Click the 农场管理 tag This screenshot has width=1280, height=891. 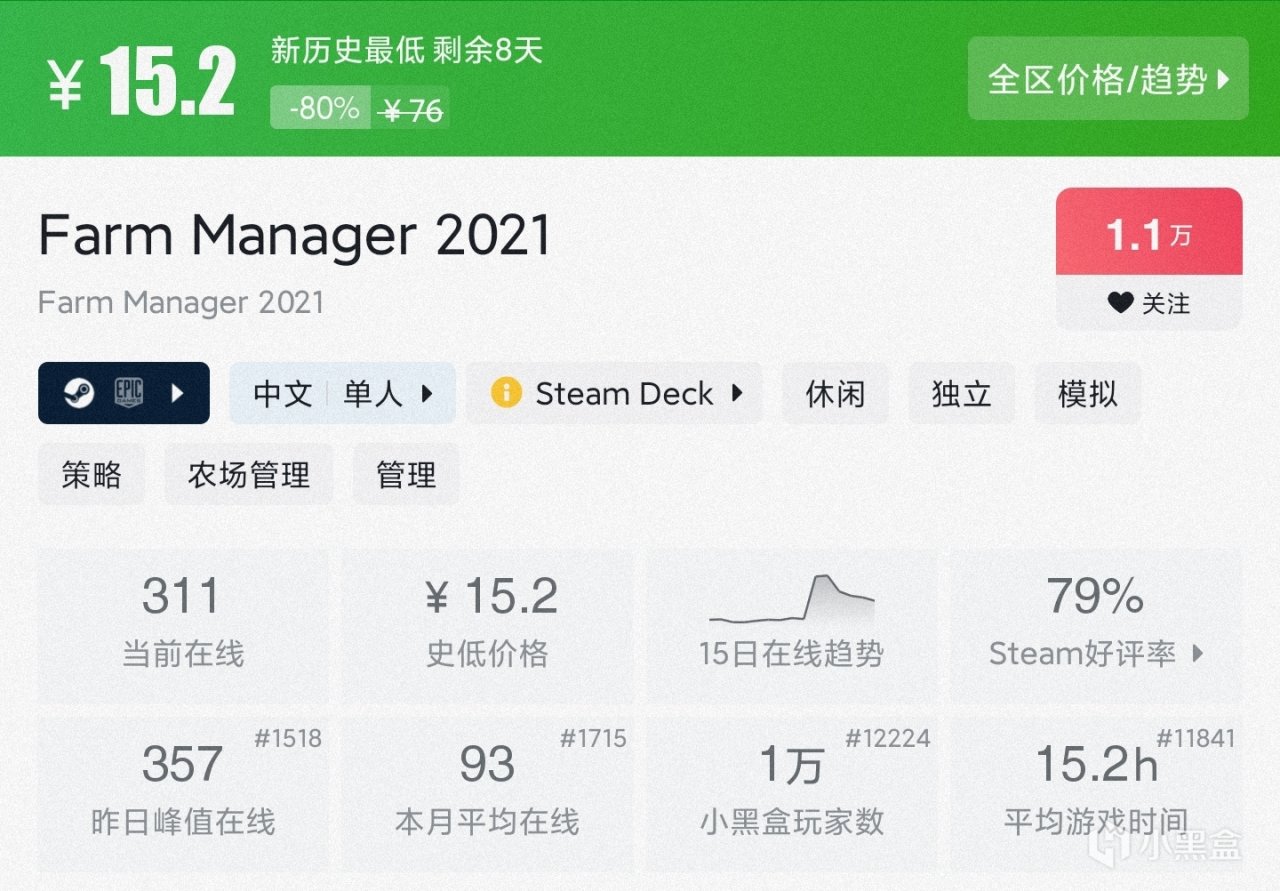[249, 475]
